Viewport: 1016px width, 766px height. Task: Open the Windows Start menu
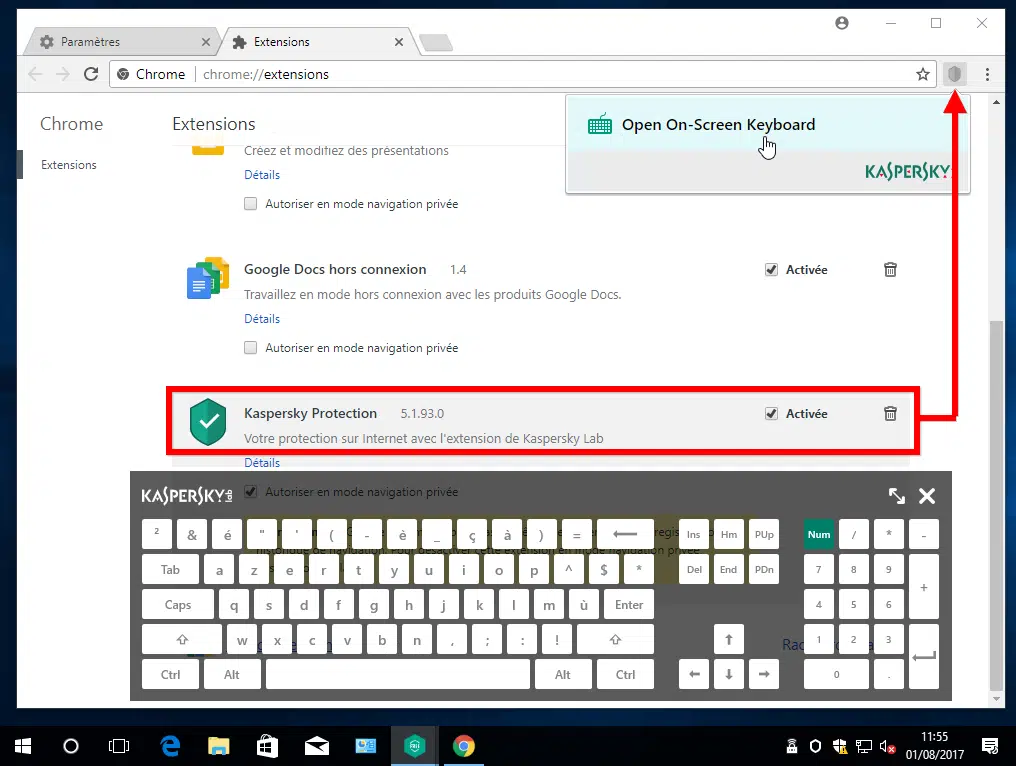[x=23, y=747]
